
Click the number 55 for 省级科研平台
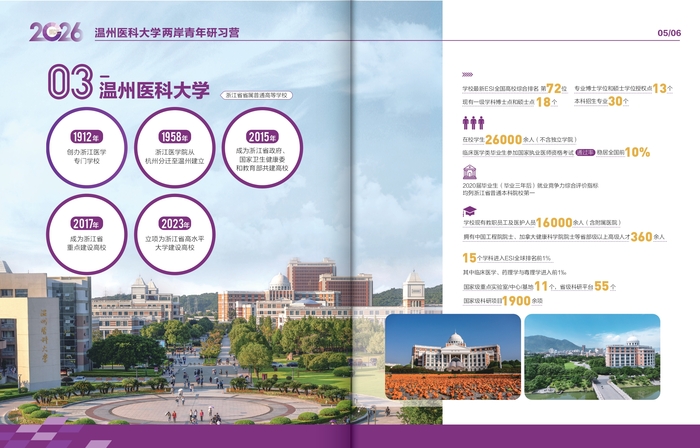tap(602, 286)
